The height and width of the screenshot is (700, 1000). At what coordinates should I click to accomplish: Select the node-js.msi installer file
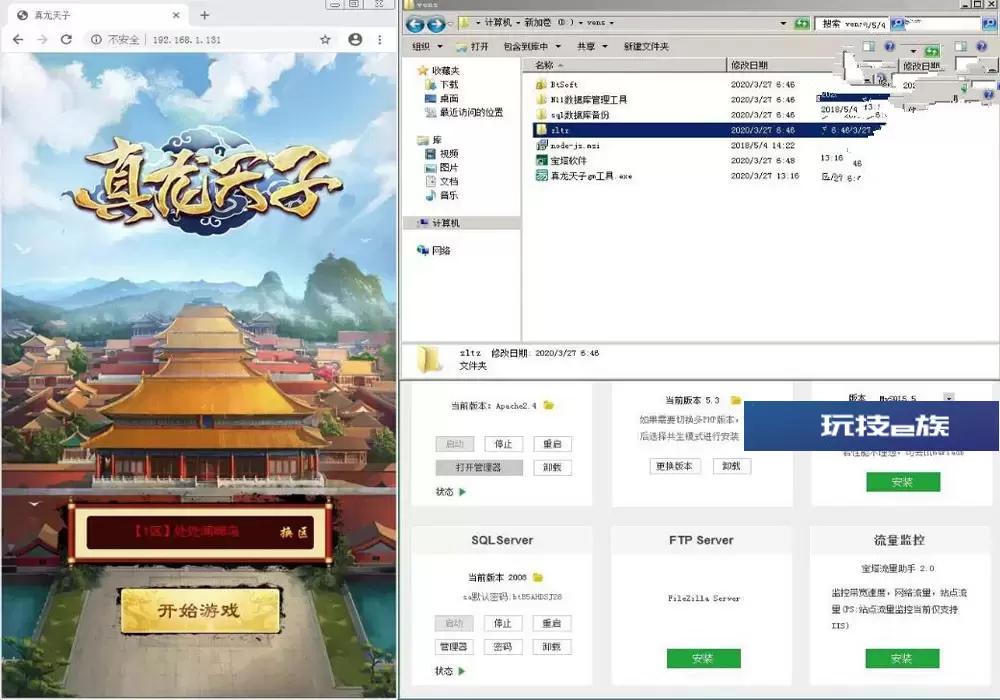pyautogui.click(x=568, y=145)
